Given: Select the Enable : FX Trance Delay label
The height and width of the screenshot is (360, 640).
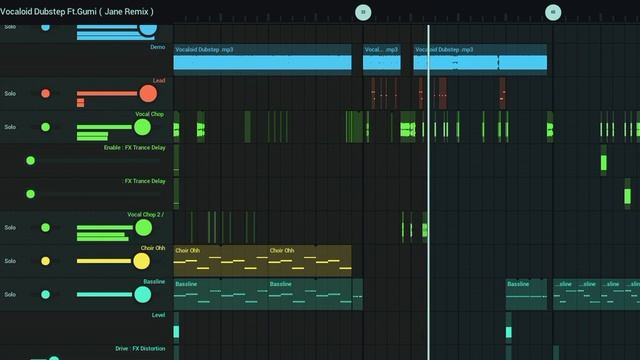Looking at the screenshot, I should coord(134,147).
